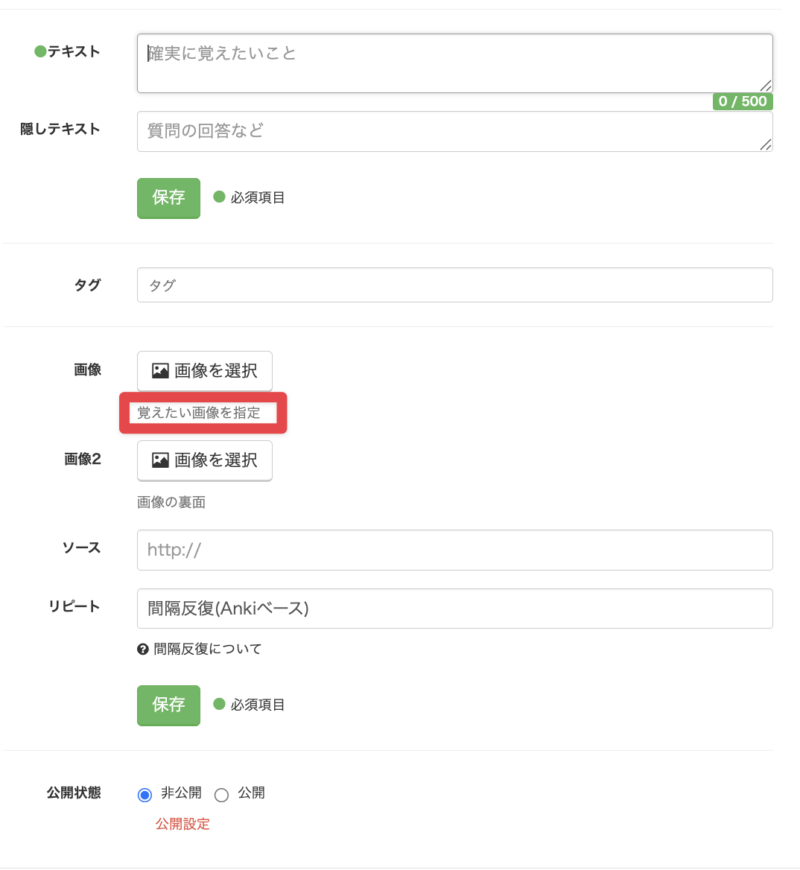800x870 pixels.
Task: Click the picture icon in 画像2 select button
Action: pyautogui.click(x=160, y=460)
